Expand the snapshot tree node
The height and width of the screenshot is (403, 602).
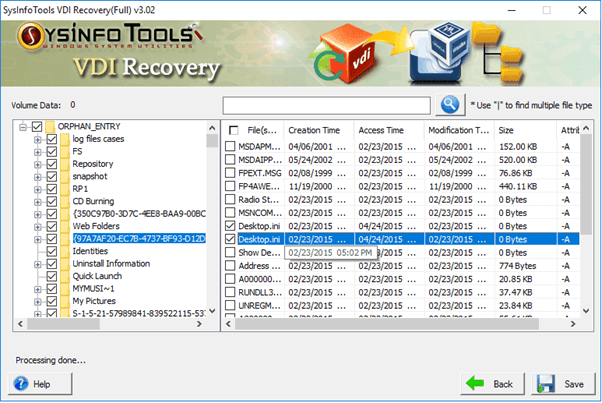click(x=37, y=177)
